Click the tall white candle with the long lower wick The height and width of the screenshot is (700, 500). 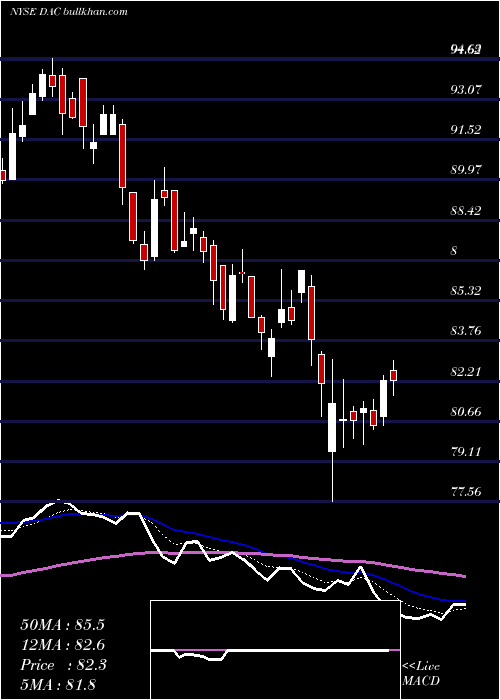click(x=332, y=427)
